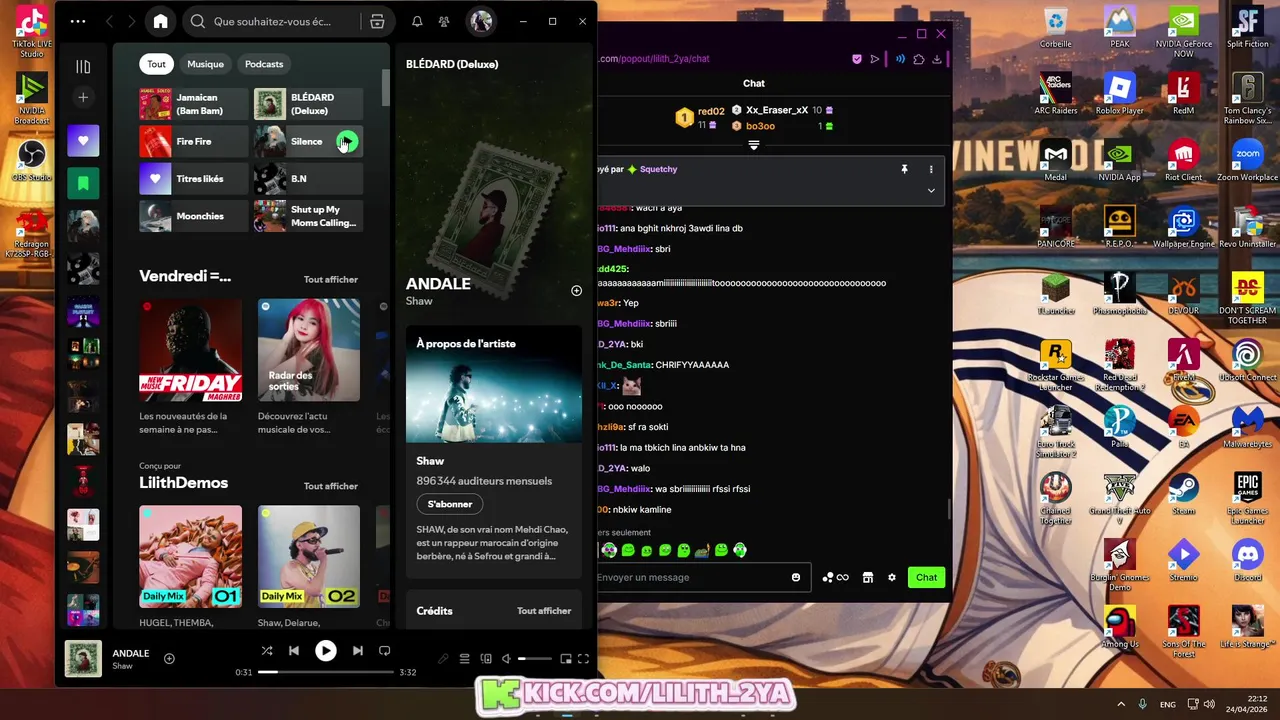Open New Music Friday Maghreb playlist cover
The image size is (1280, 720).
(190, 350)
